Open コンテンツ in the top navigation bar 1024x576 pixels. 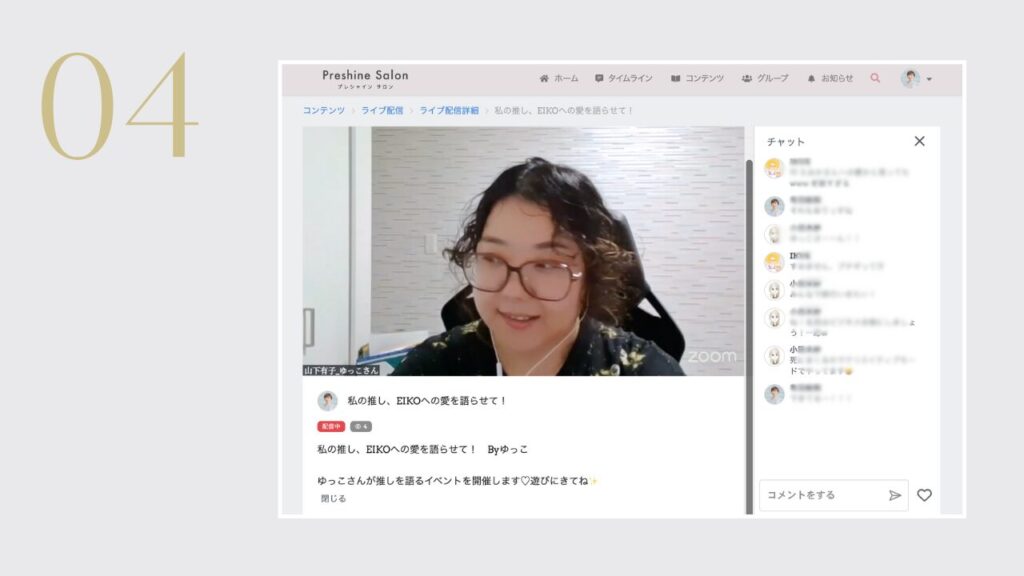[x=697, y=78]
